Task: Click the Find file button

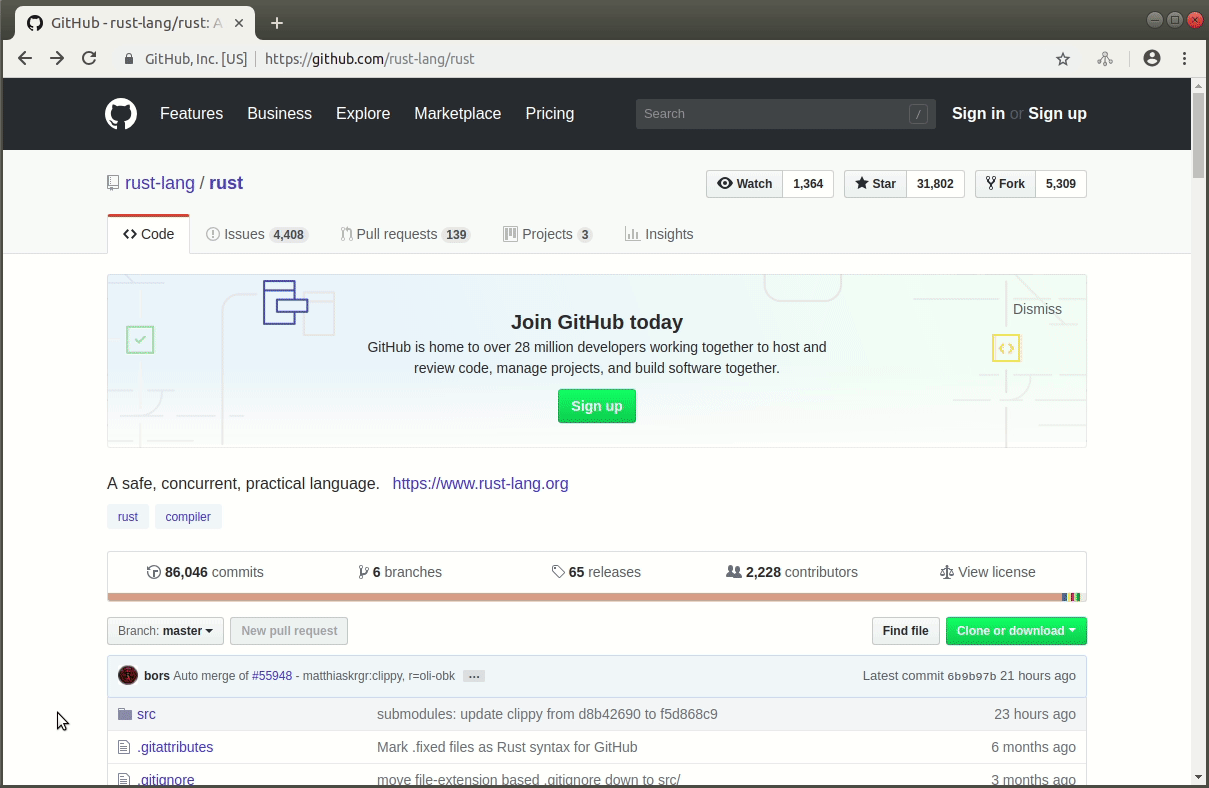Action: coord(906,631)
